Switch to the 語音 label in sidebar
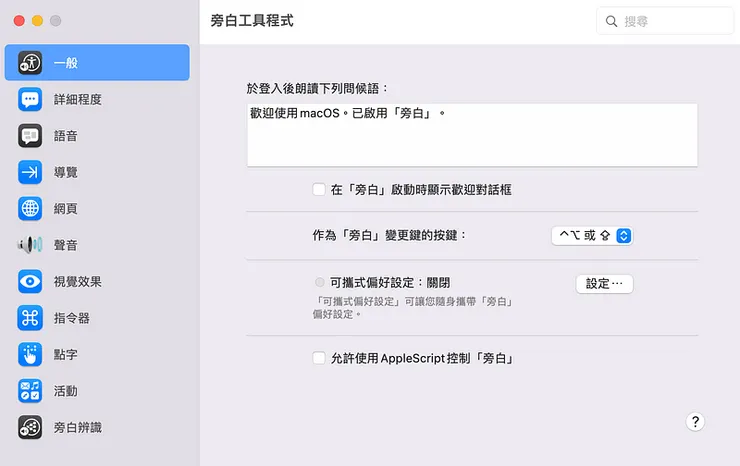Image resolution: width=740 pixels, height=466 pixels. pyautogui.click(x=66, y=136)
